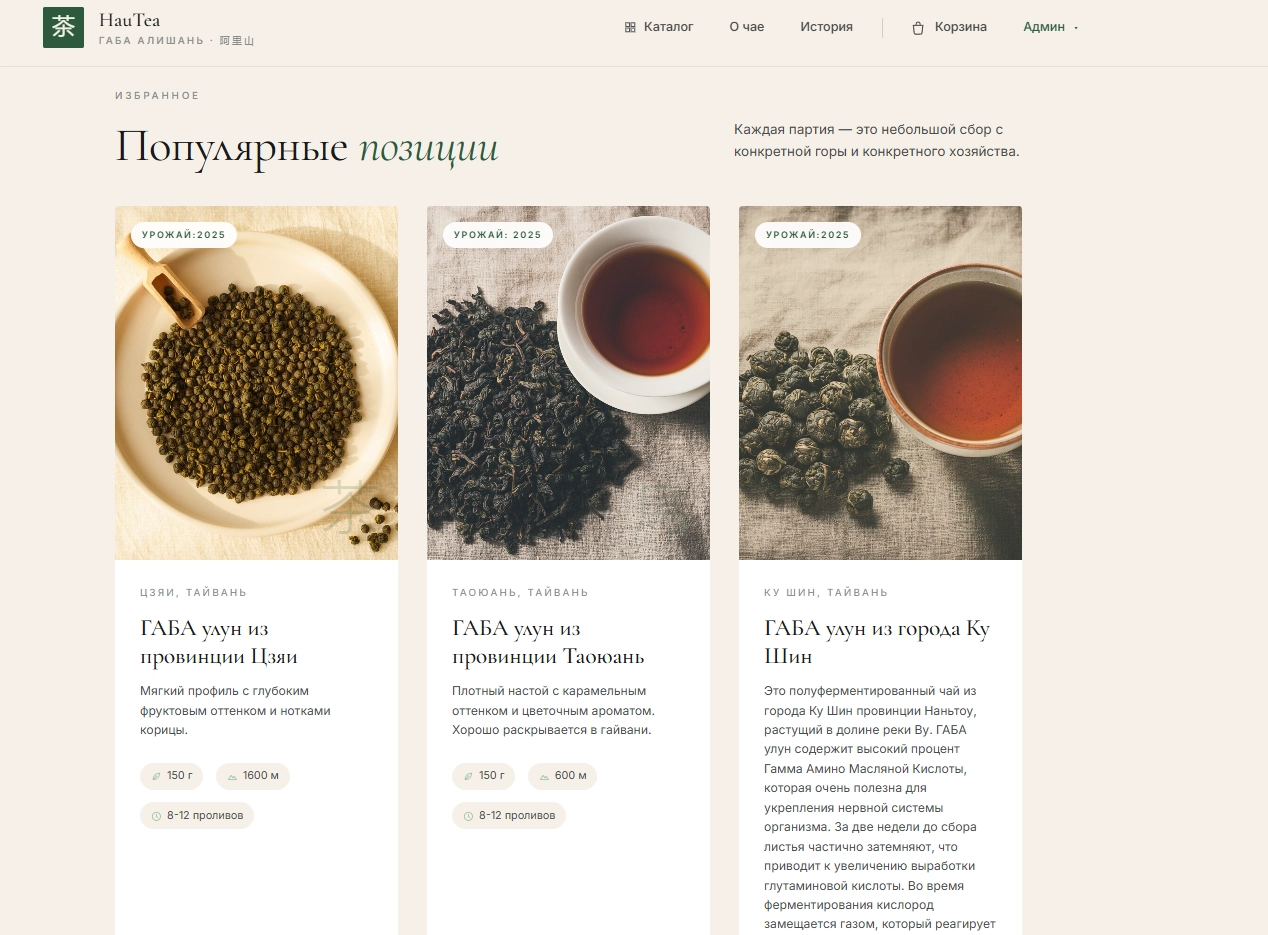
Task: Click the catalog grid icon in the header
Action: tap(630, 27)
